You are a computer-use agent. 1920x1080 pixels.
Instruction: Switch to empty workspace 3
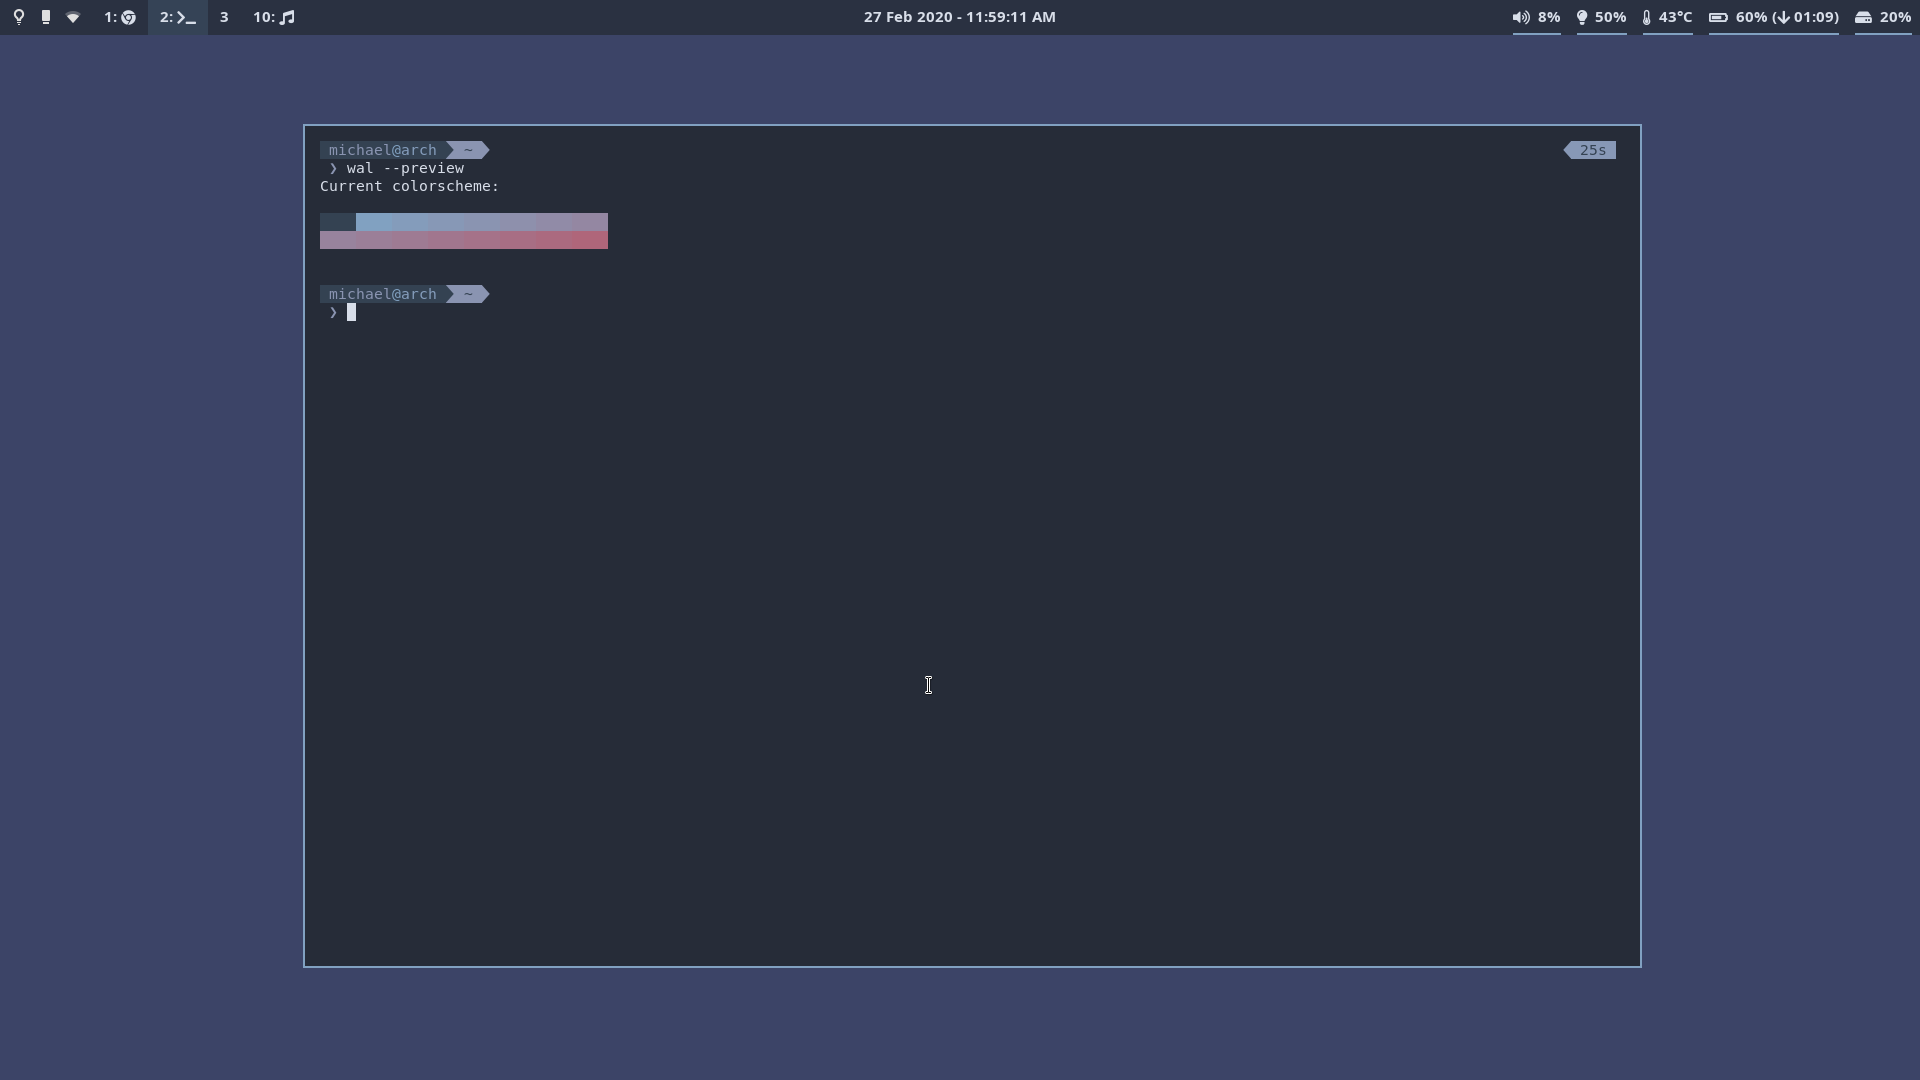tap(225, 17)
